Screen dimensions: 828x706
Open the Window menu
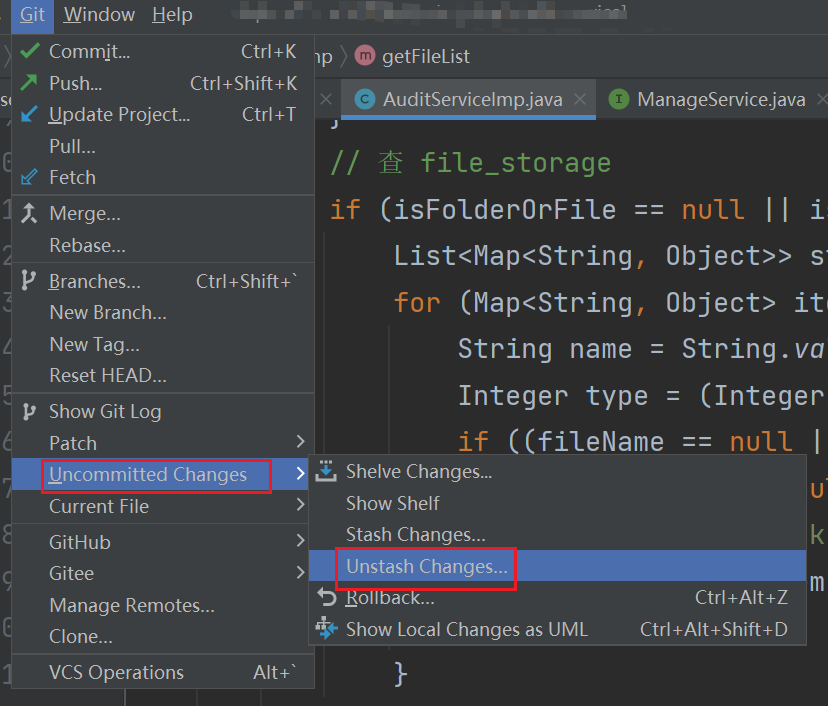click(98, 14)
